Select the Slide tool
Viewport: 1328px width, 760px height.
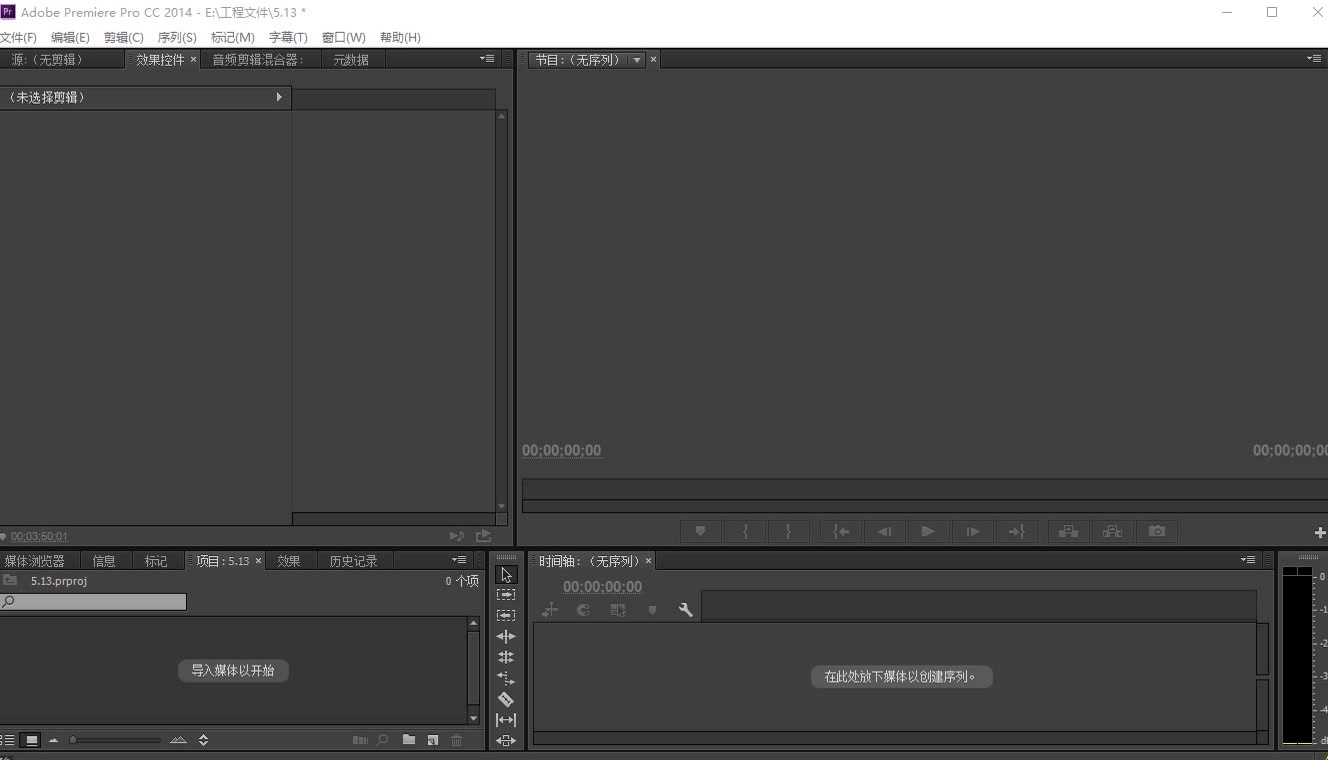(506, 741)
